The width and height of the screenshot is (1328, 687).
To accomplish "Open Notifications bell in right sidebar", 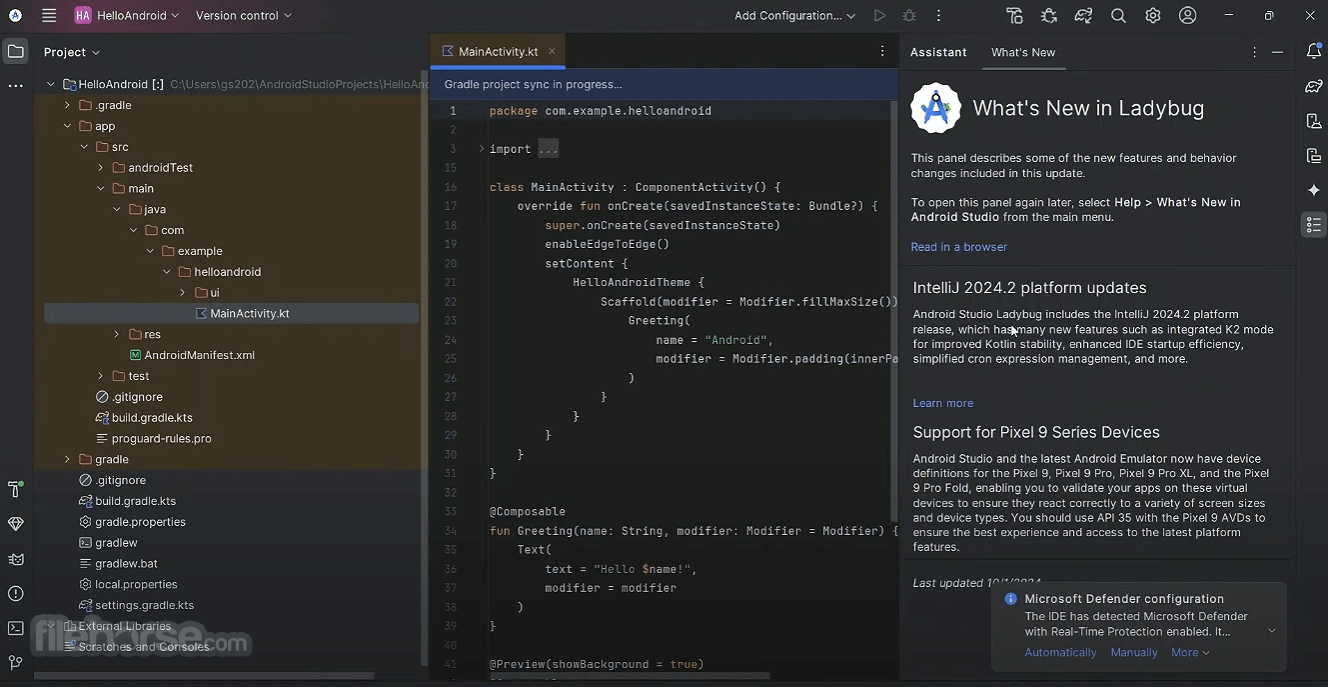I will click(1314, 51).
